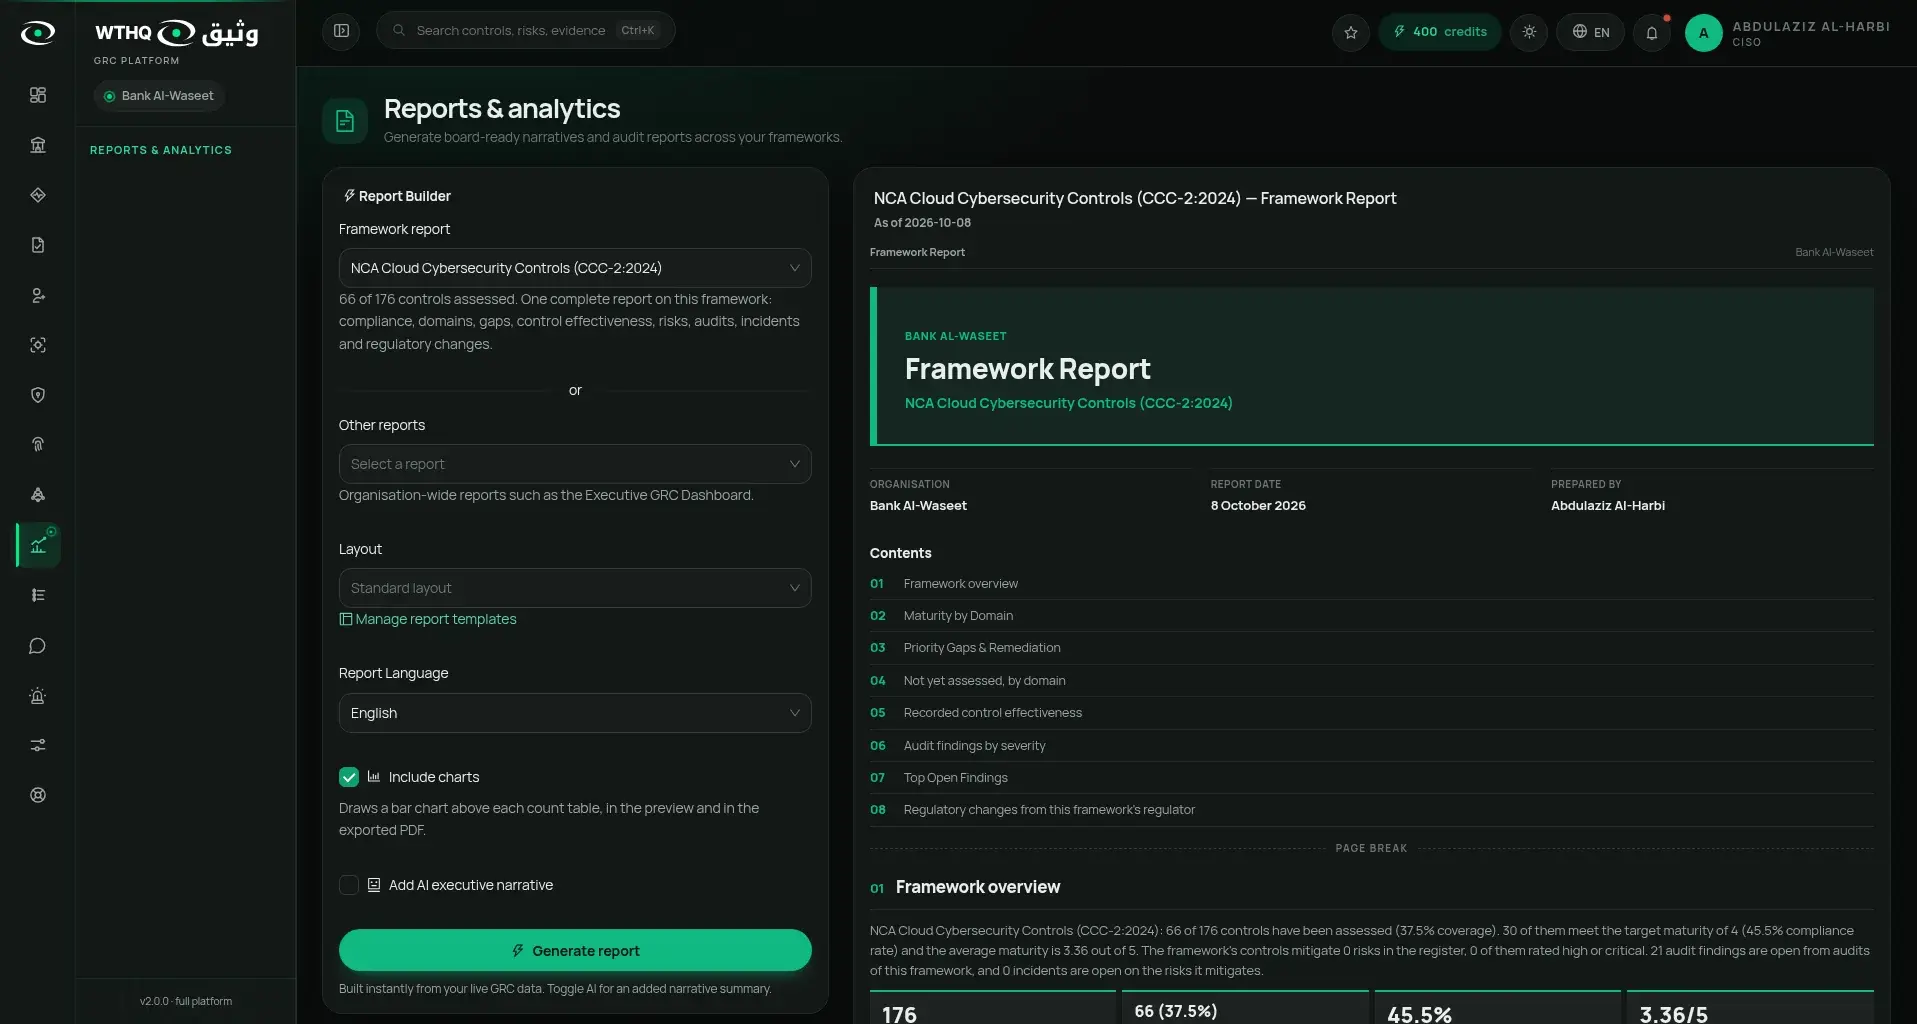Open the siren alert icon in sidebar

click(38, 696)
